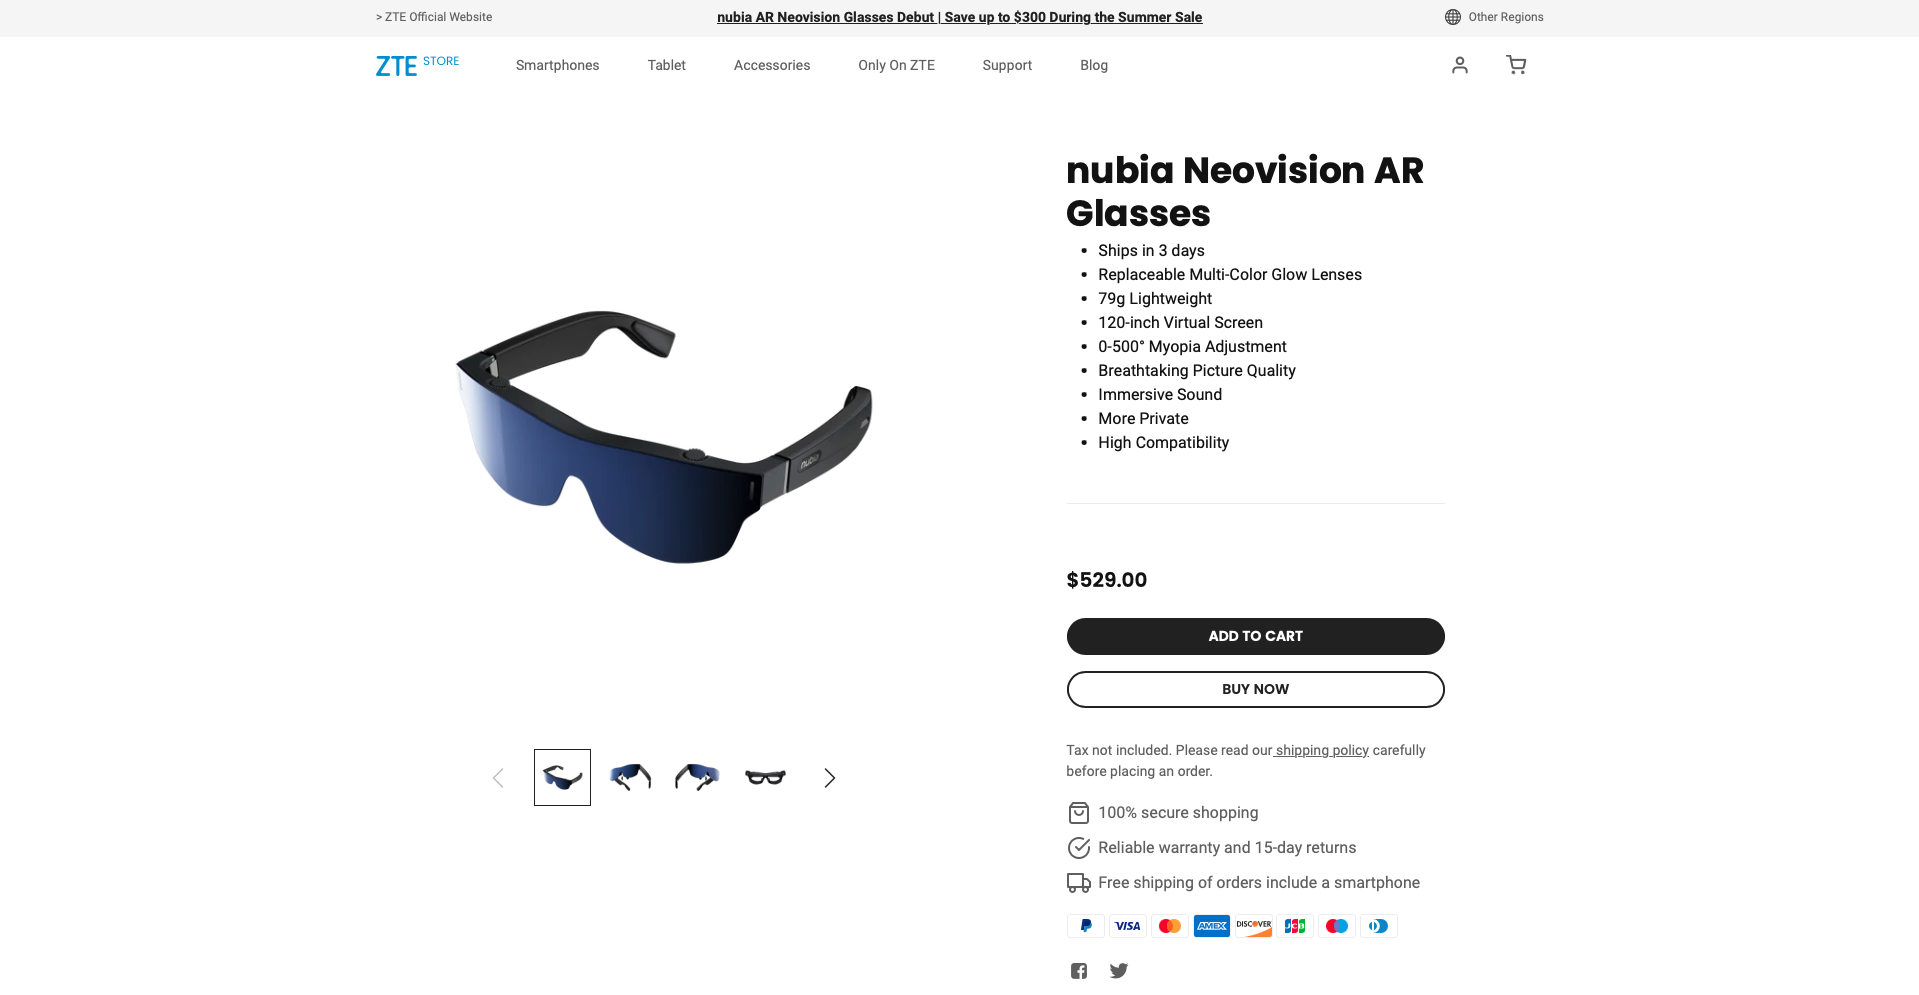Open the Only On ZTE menu

[896, 65]
